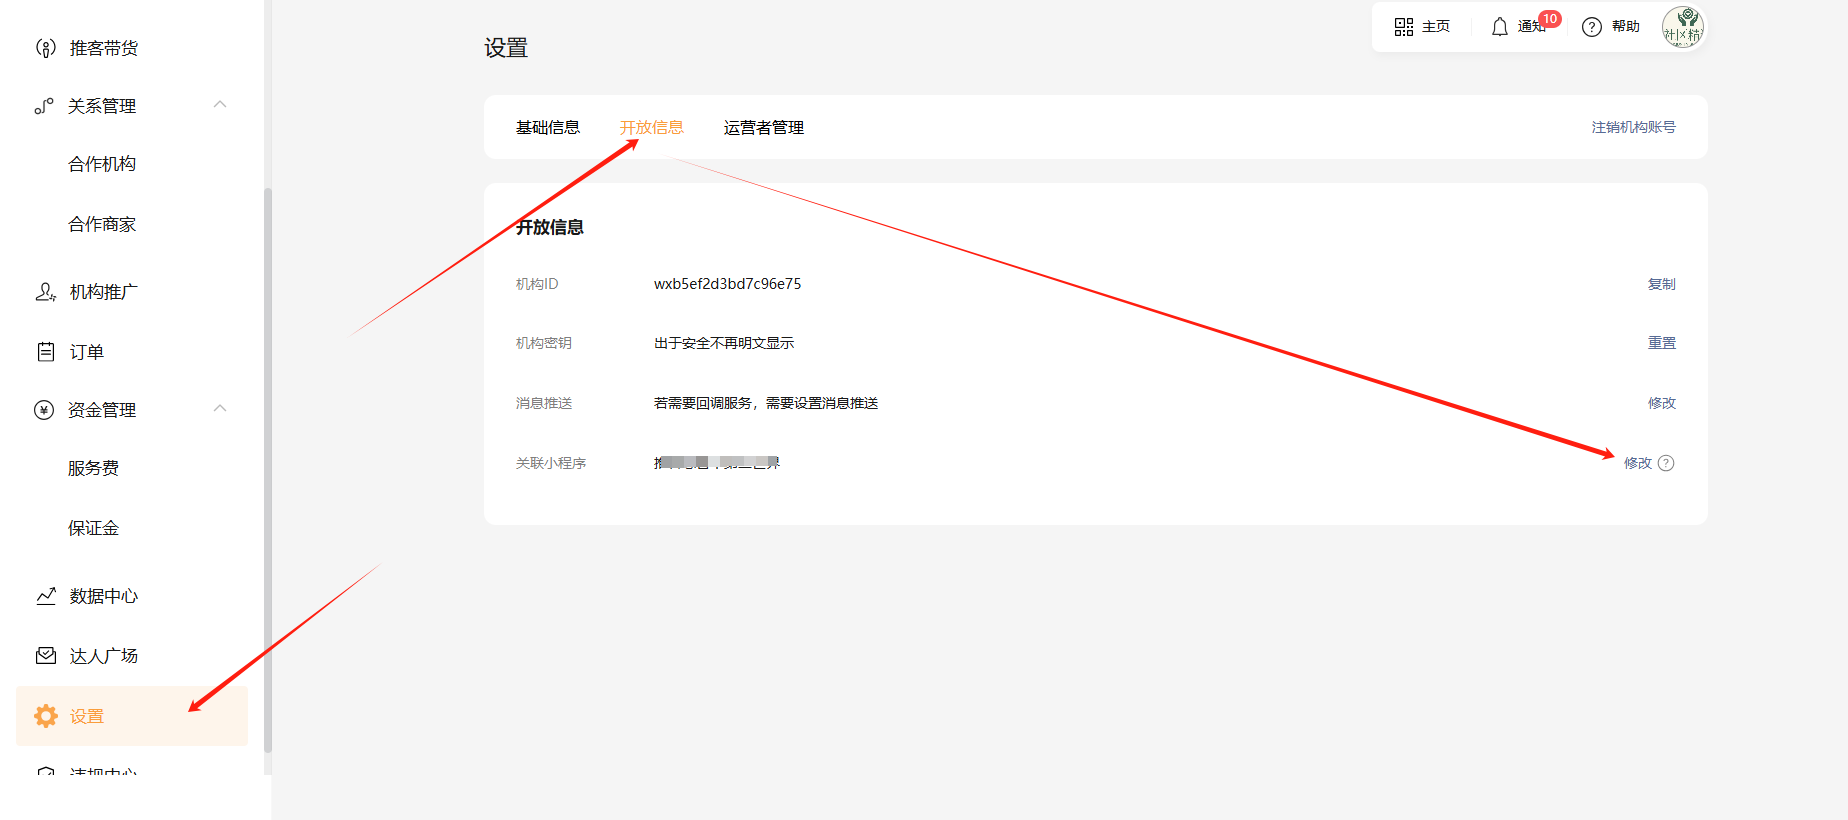Click the 设置 gear icon
The width and height of the screenshot is (1848, 820).
pyautogui.click(x=45, y=716)
